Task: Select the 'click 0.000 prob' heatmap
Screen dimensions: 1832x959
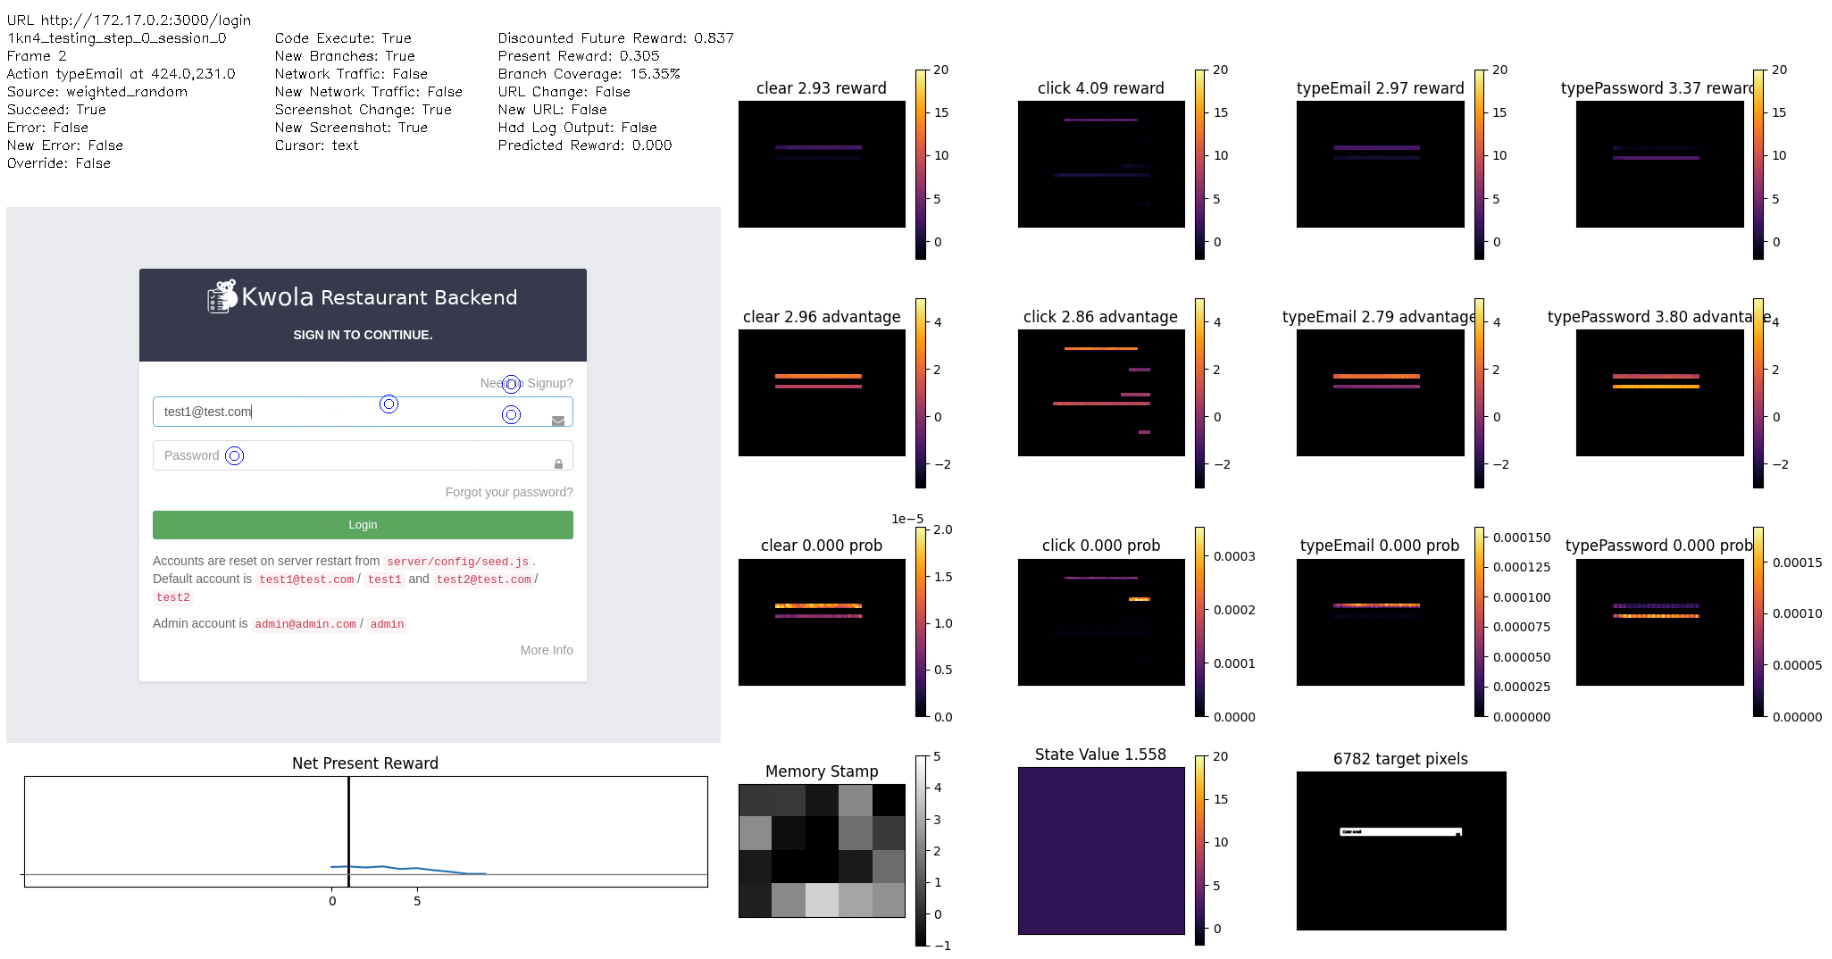Action: (x=1100, y=622)
